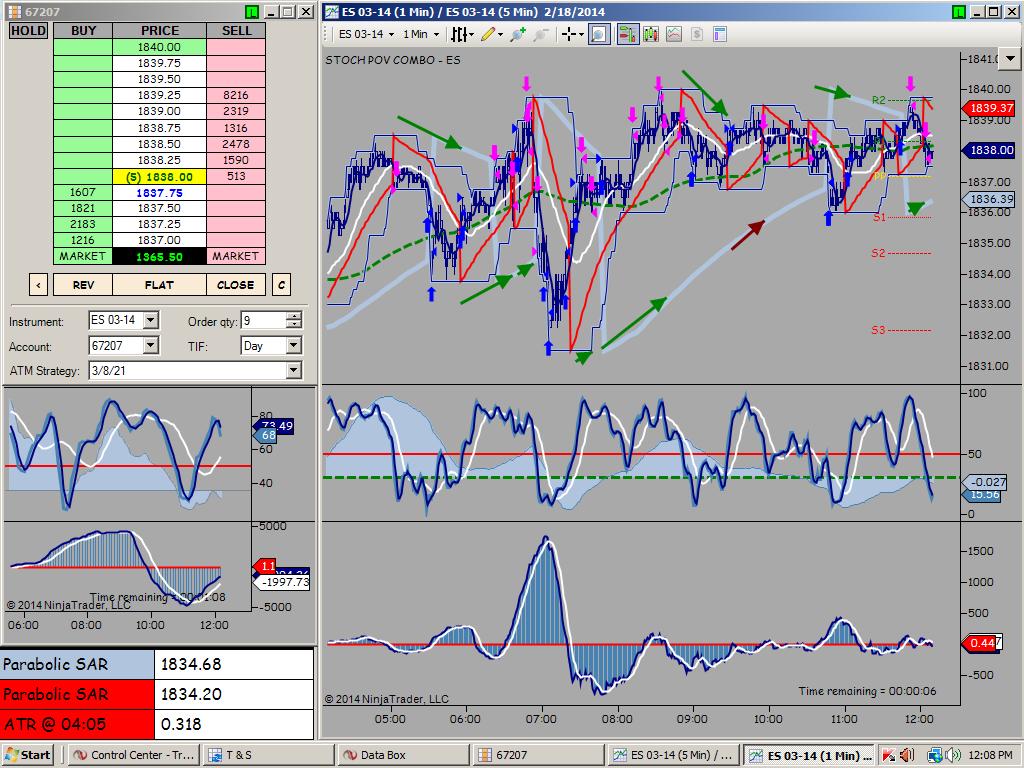The height and width of the screenshot is (768, 1024).
Task: Click the REV button
Action: pos(83,285)
